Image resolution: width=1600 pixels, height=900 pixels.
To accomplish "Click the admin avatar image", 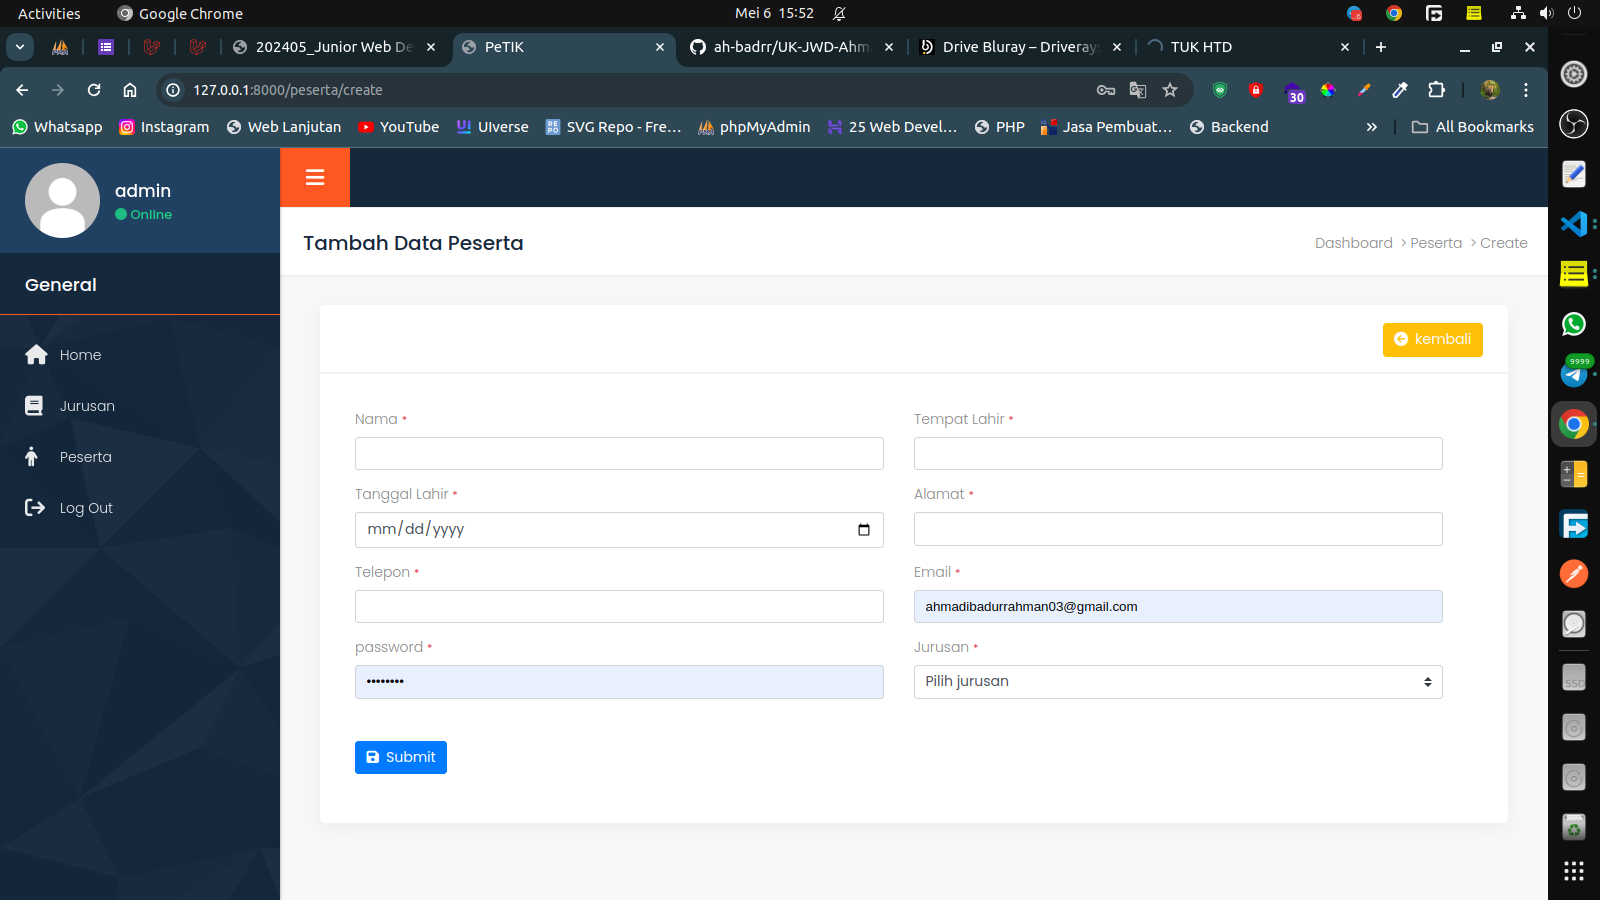I will click(x=62, y=200).
